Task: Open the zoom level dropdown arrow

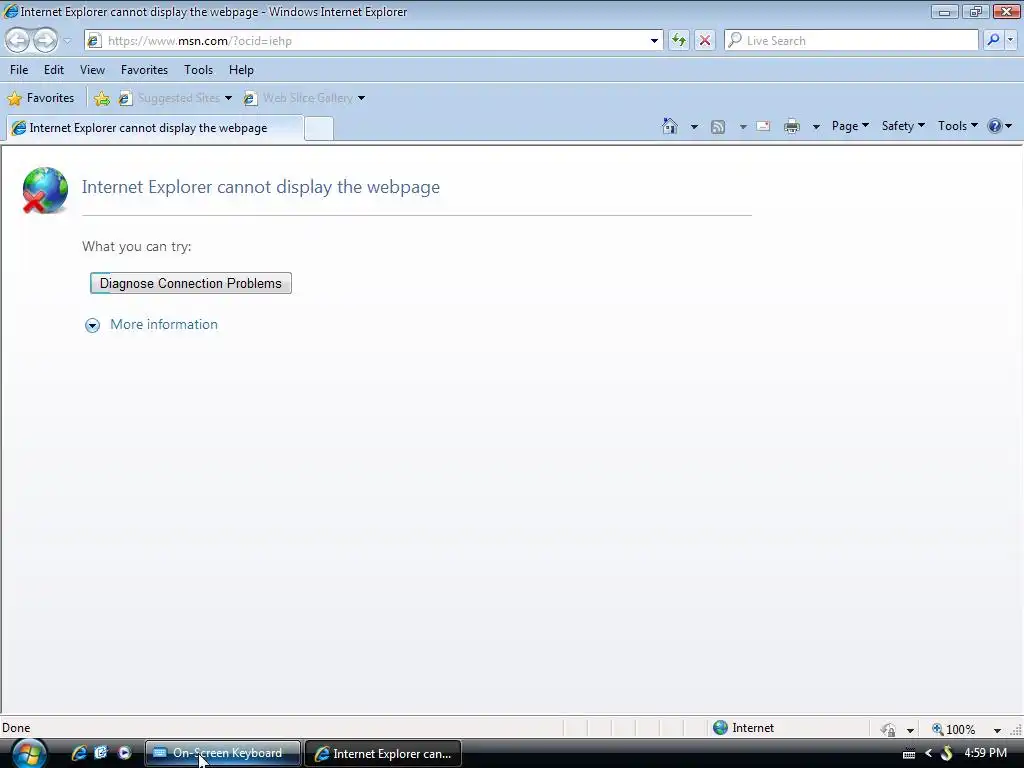Action: click(x=997, y=730)
